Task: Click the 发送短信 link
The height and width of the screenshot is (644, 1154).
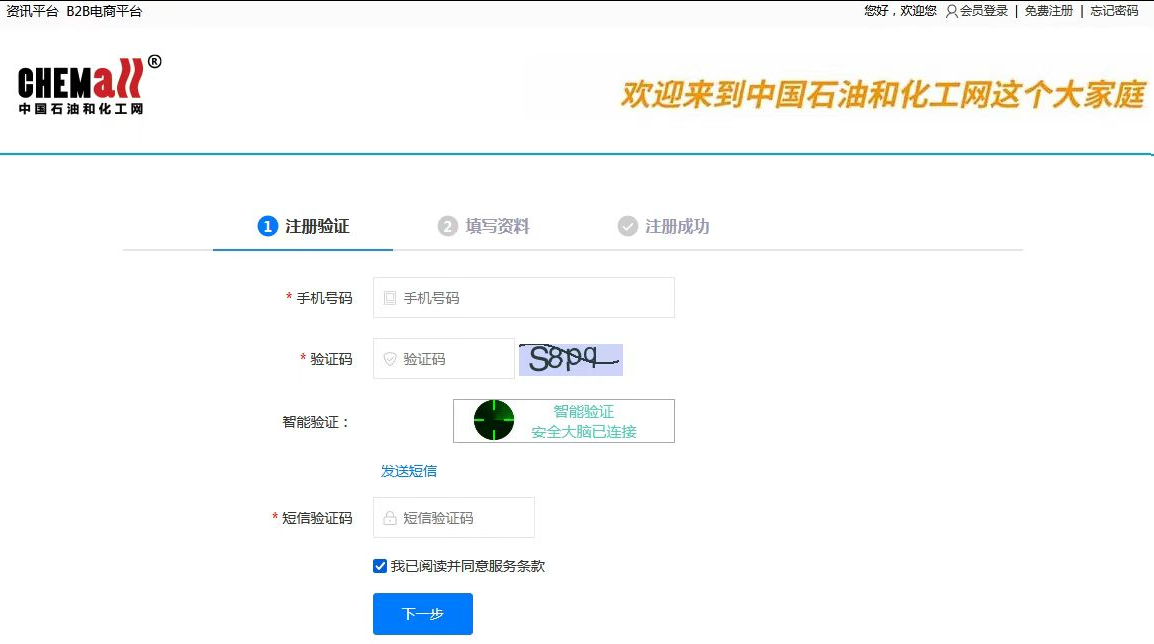Action: [409, 470]
